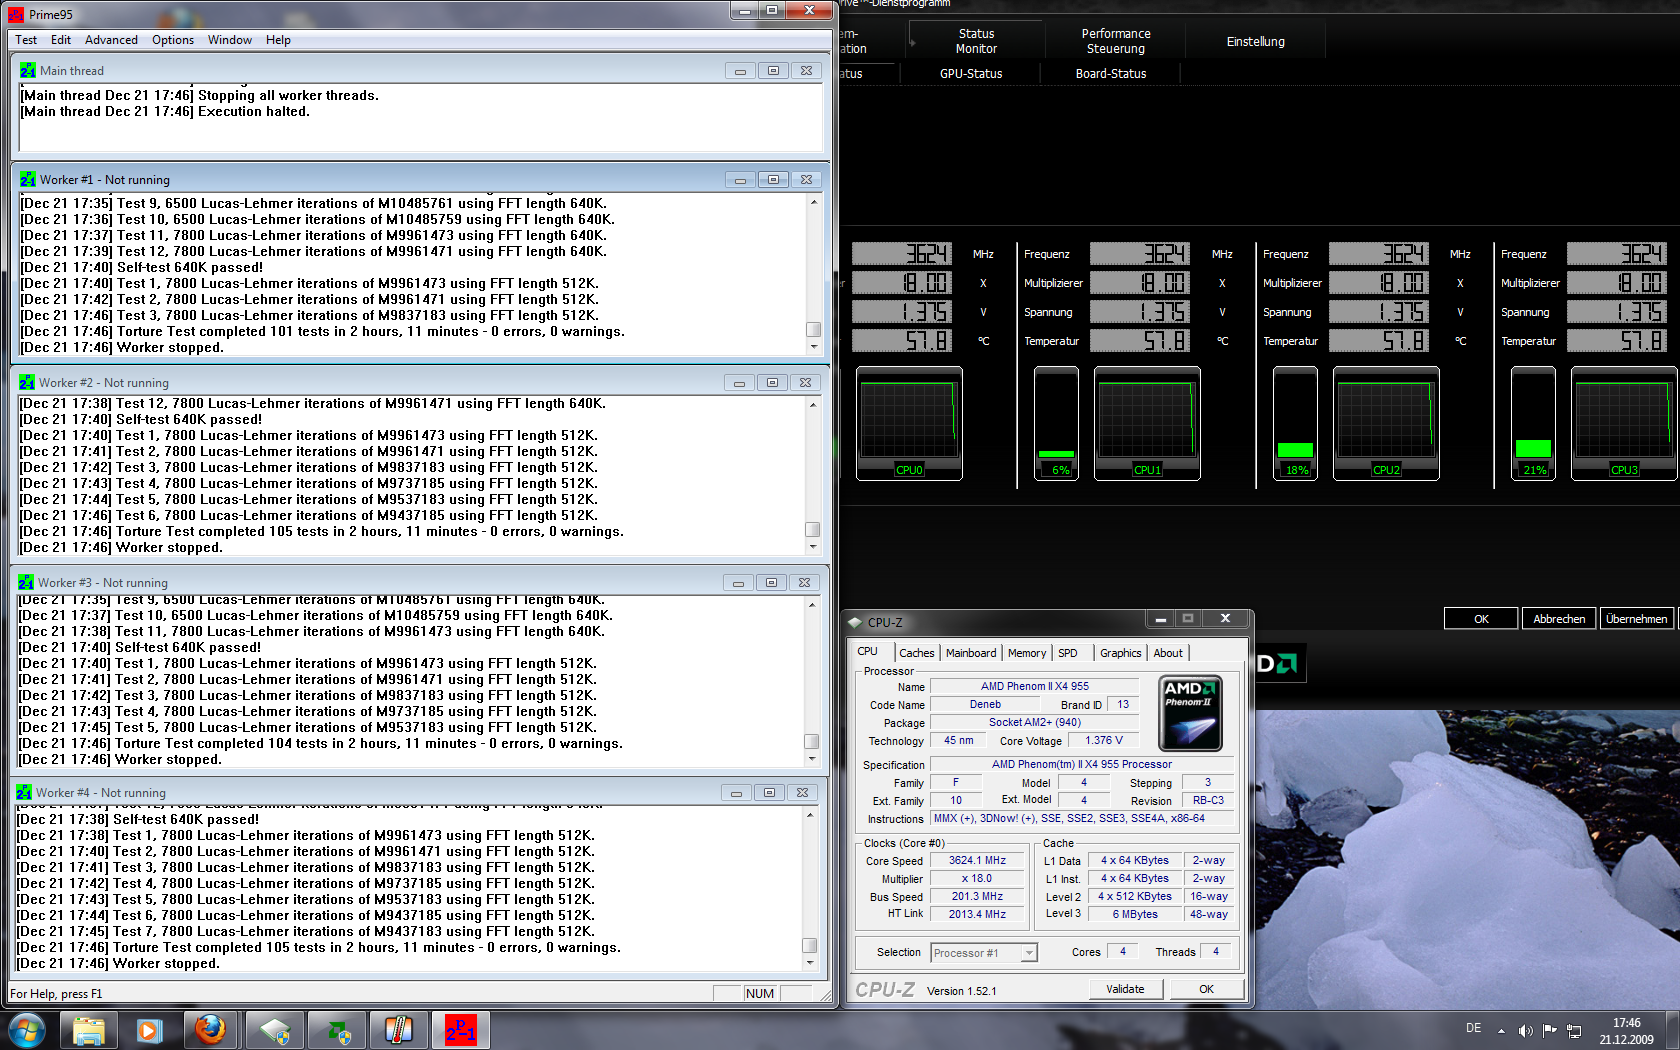Open Firefox from the taskbar
1680x1050 pixels.
pyautogui.click(x=210, y=1030)
